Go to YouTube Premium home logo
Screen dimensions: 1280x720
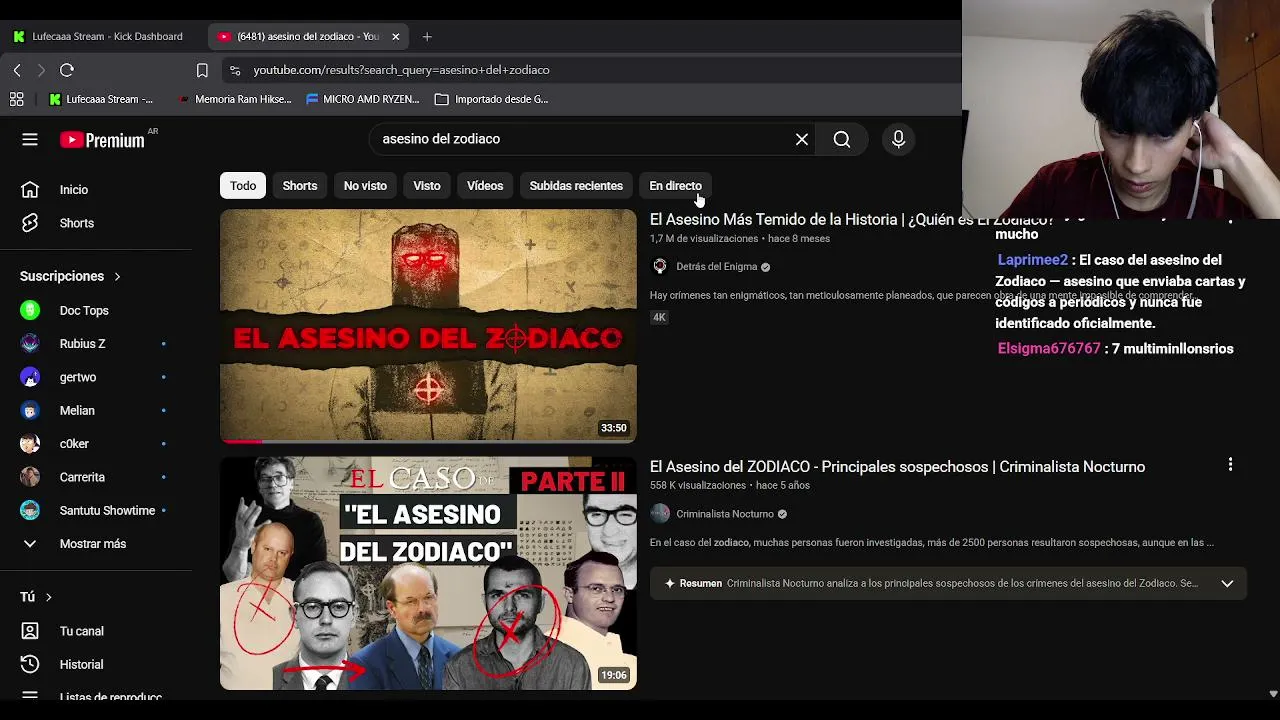pyautogui.click(x=102, y=140)
